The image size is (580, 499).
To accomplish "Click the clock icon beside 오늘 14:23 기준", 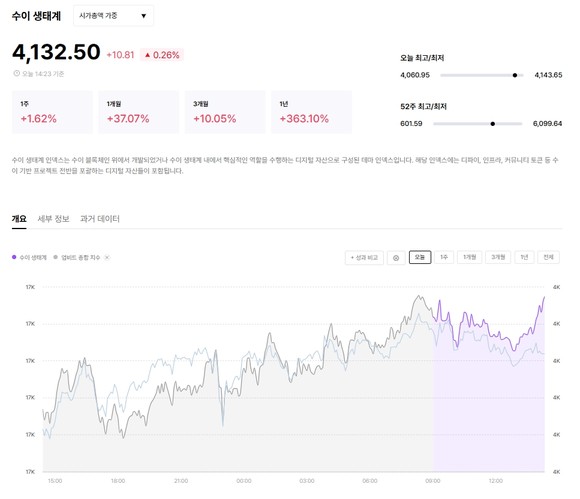I will [x=17, y=73].
